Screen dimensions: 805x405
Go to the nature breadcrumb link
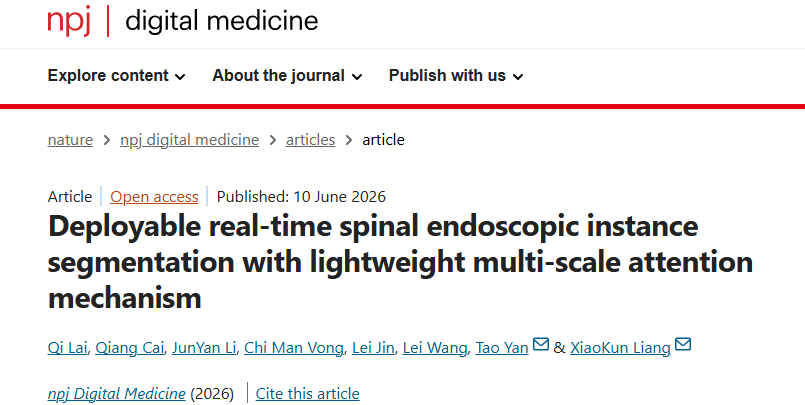(70, 140)
